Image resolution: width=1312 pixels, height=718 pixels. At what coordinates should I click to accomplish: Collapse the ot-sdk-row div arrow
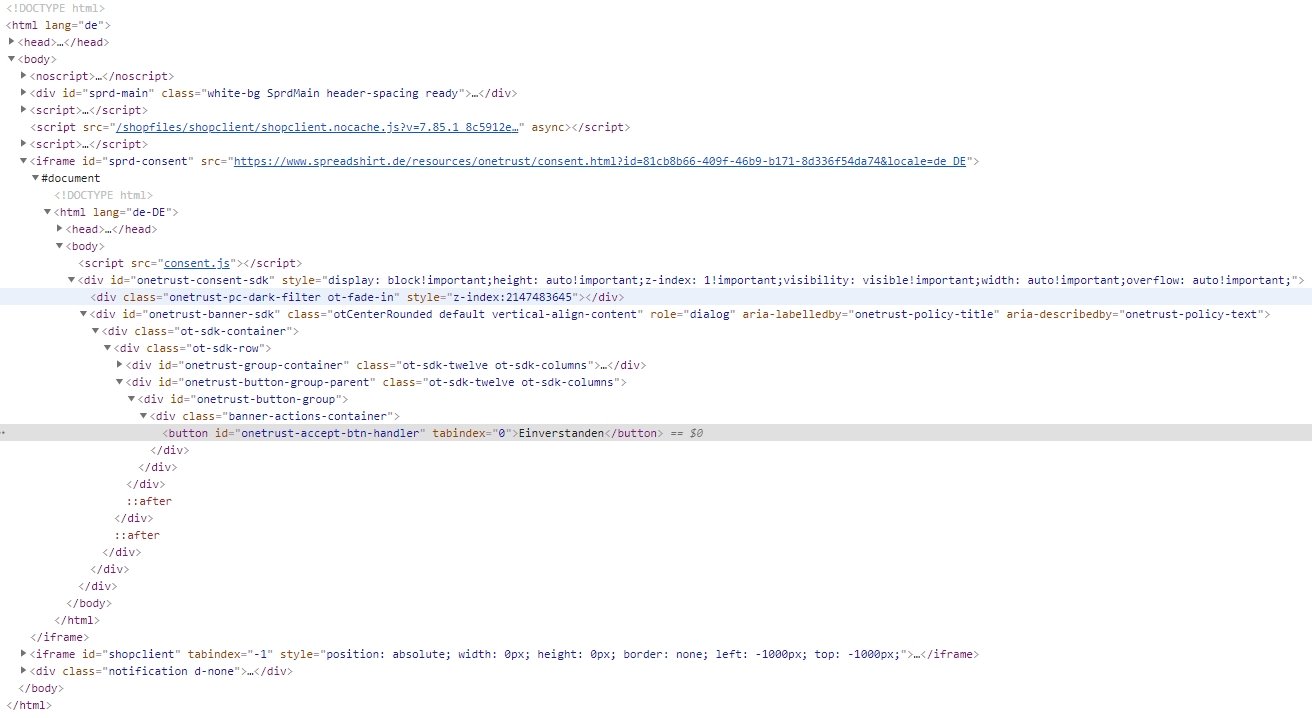coord(107,348)
